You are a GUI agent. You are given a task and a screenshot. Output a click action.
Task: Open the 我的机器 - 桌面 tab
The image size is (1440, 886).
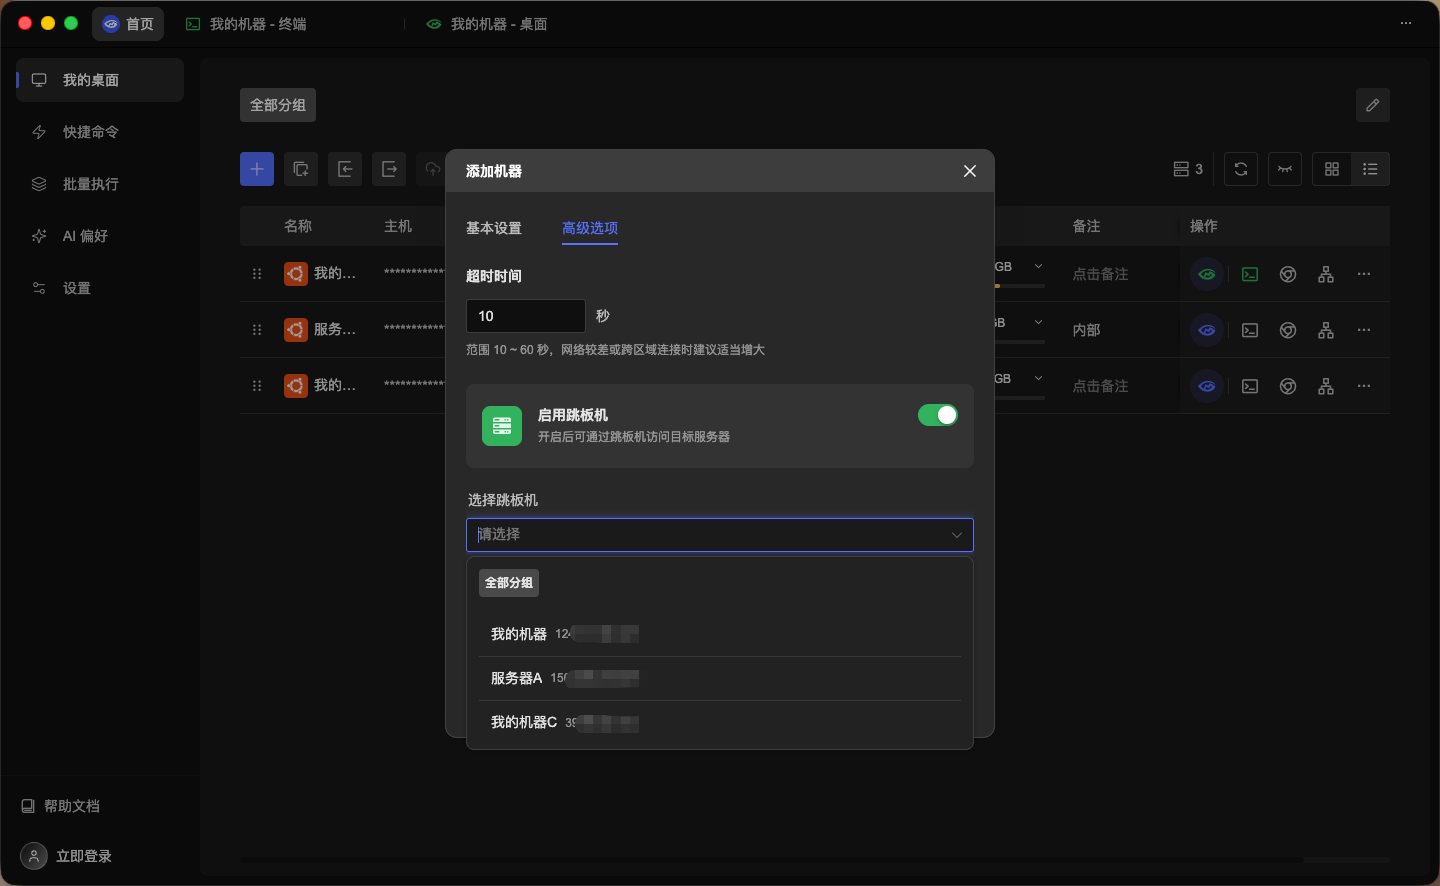[487, 24]
